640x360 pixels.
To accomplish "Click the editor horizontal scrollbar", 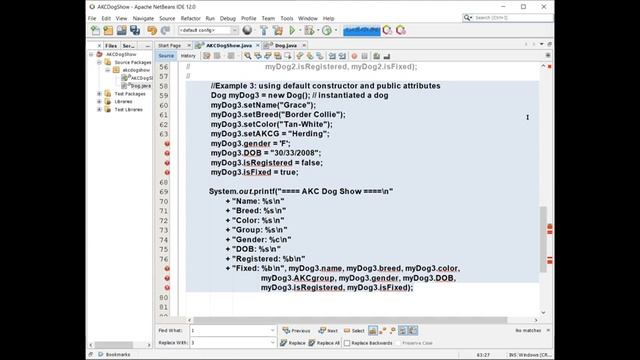I will pyautogui.click(x=350, y=320).
